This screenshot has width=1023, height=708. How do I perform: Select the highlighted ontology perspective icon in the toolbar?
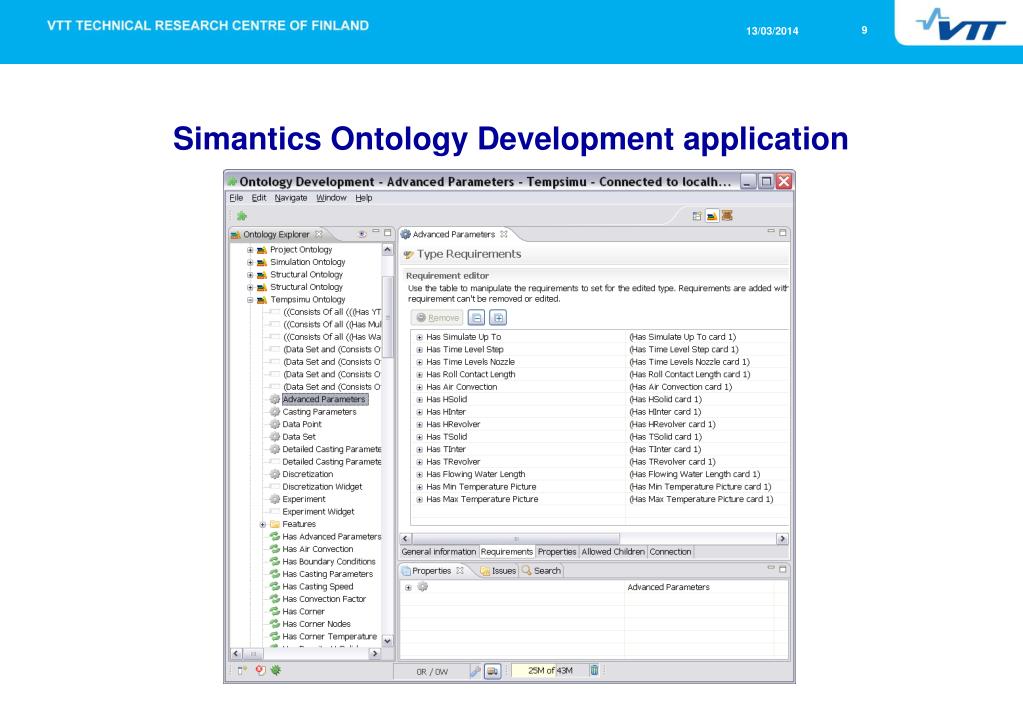click(x=712, y=216)
